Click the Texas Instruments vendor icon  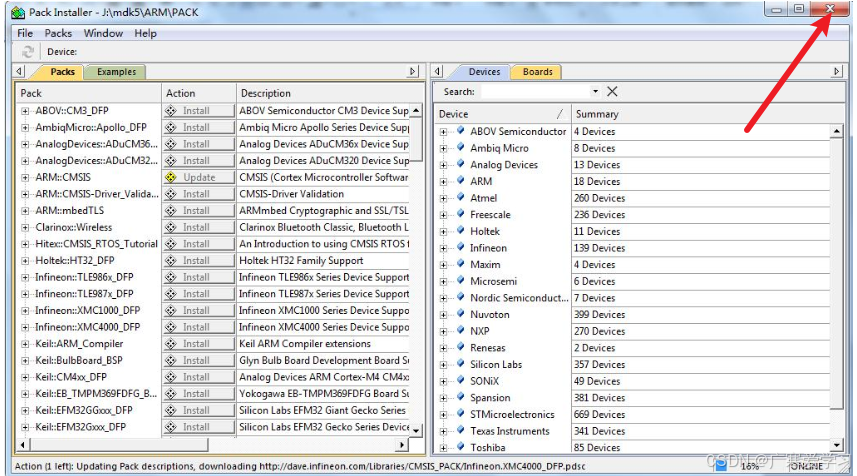[460, 431]
